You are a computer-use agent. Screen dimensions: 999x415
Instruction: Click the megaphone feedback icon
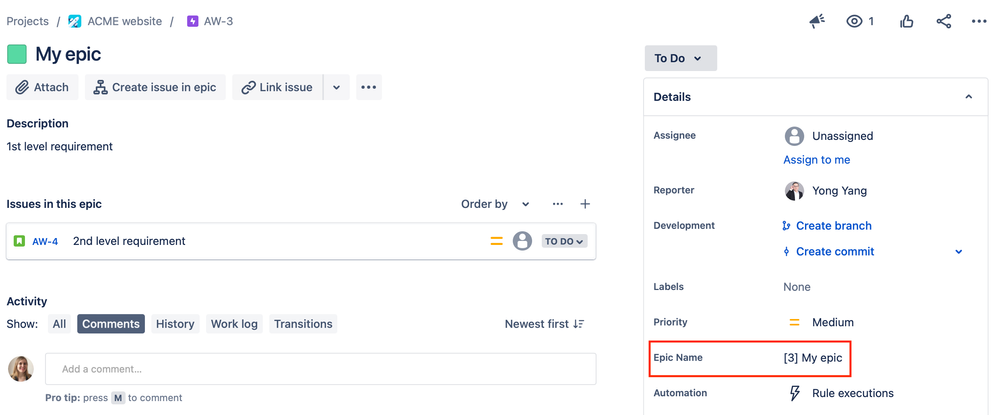click(x=817, y=22)
